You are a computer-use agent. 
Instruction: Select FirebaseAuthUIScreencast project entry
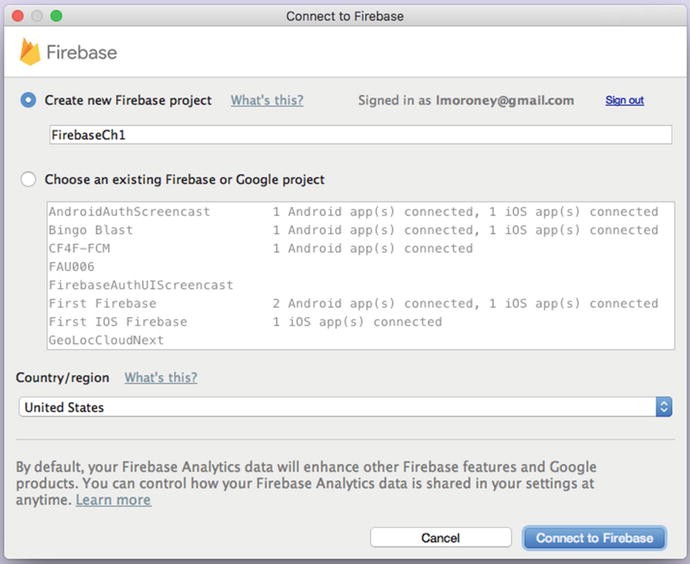click(x=140, y=285)
